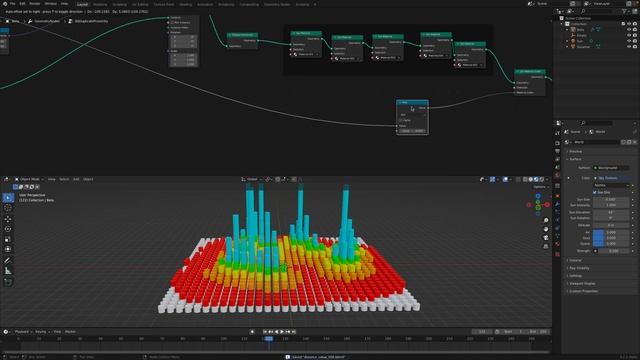Jump to the timeline end frame

[293, 332]
